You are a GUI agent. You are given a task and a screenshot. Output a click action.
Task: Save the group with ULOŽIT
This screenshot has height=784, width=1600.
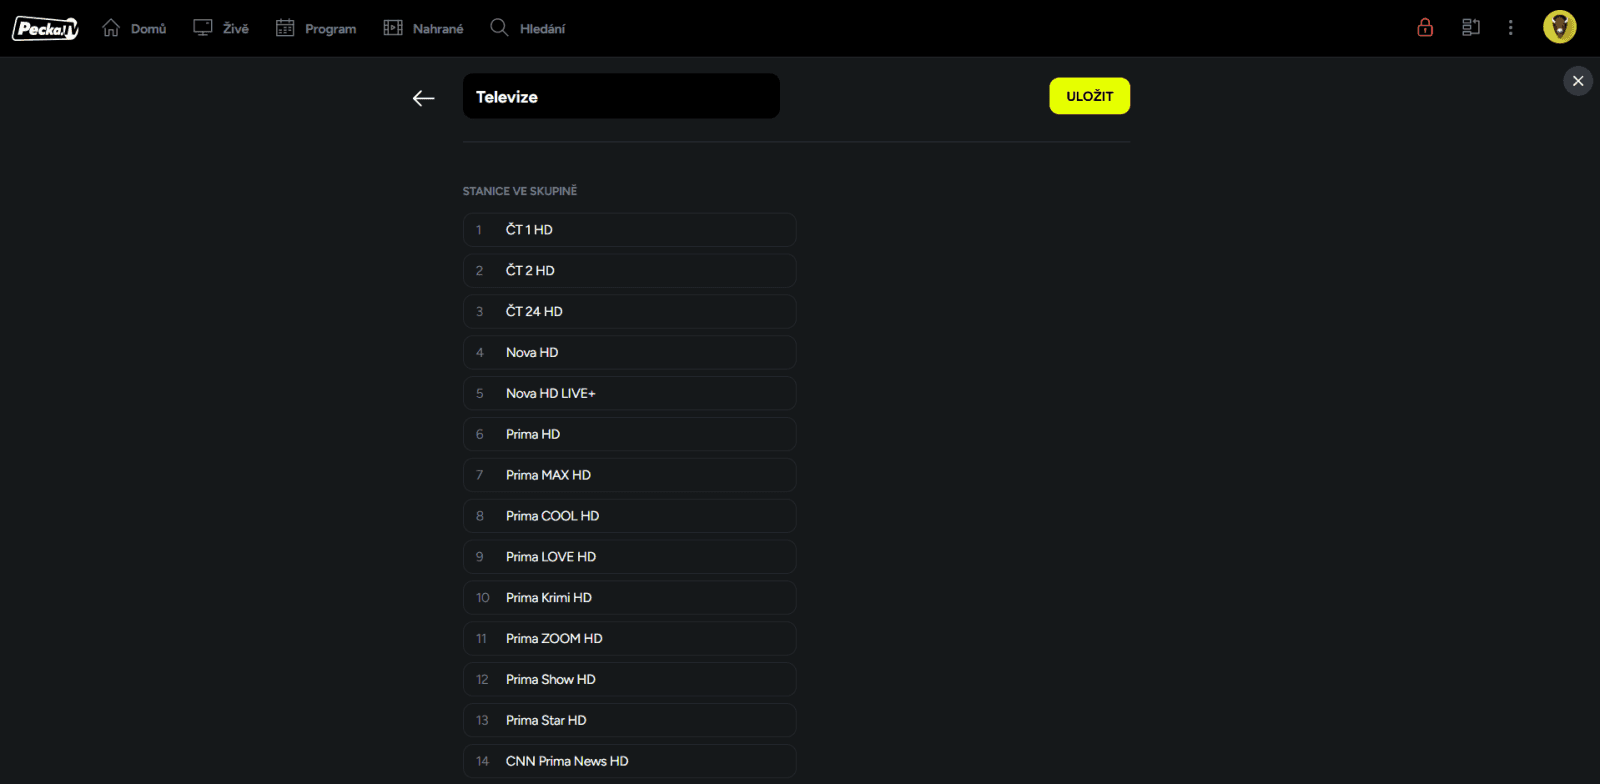(1089, 96)
